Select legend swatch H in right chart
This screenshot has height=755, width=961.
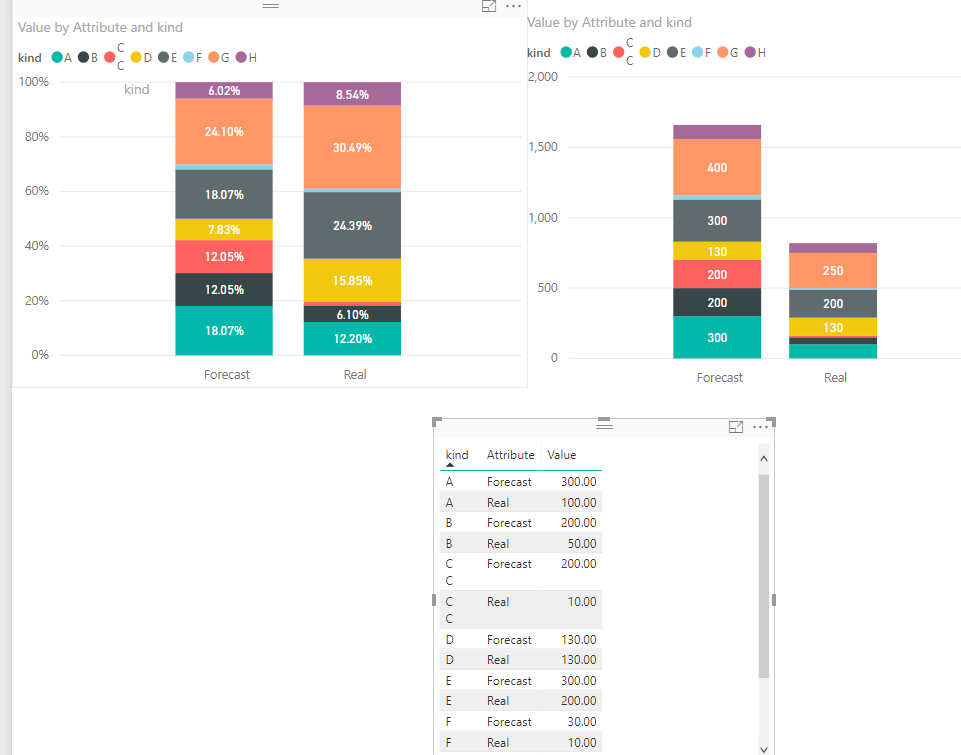[x=750, y=52]
